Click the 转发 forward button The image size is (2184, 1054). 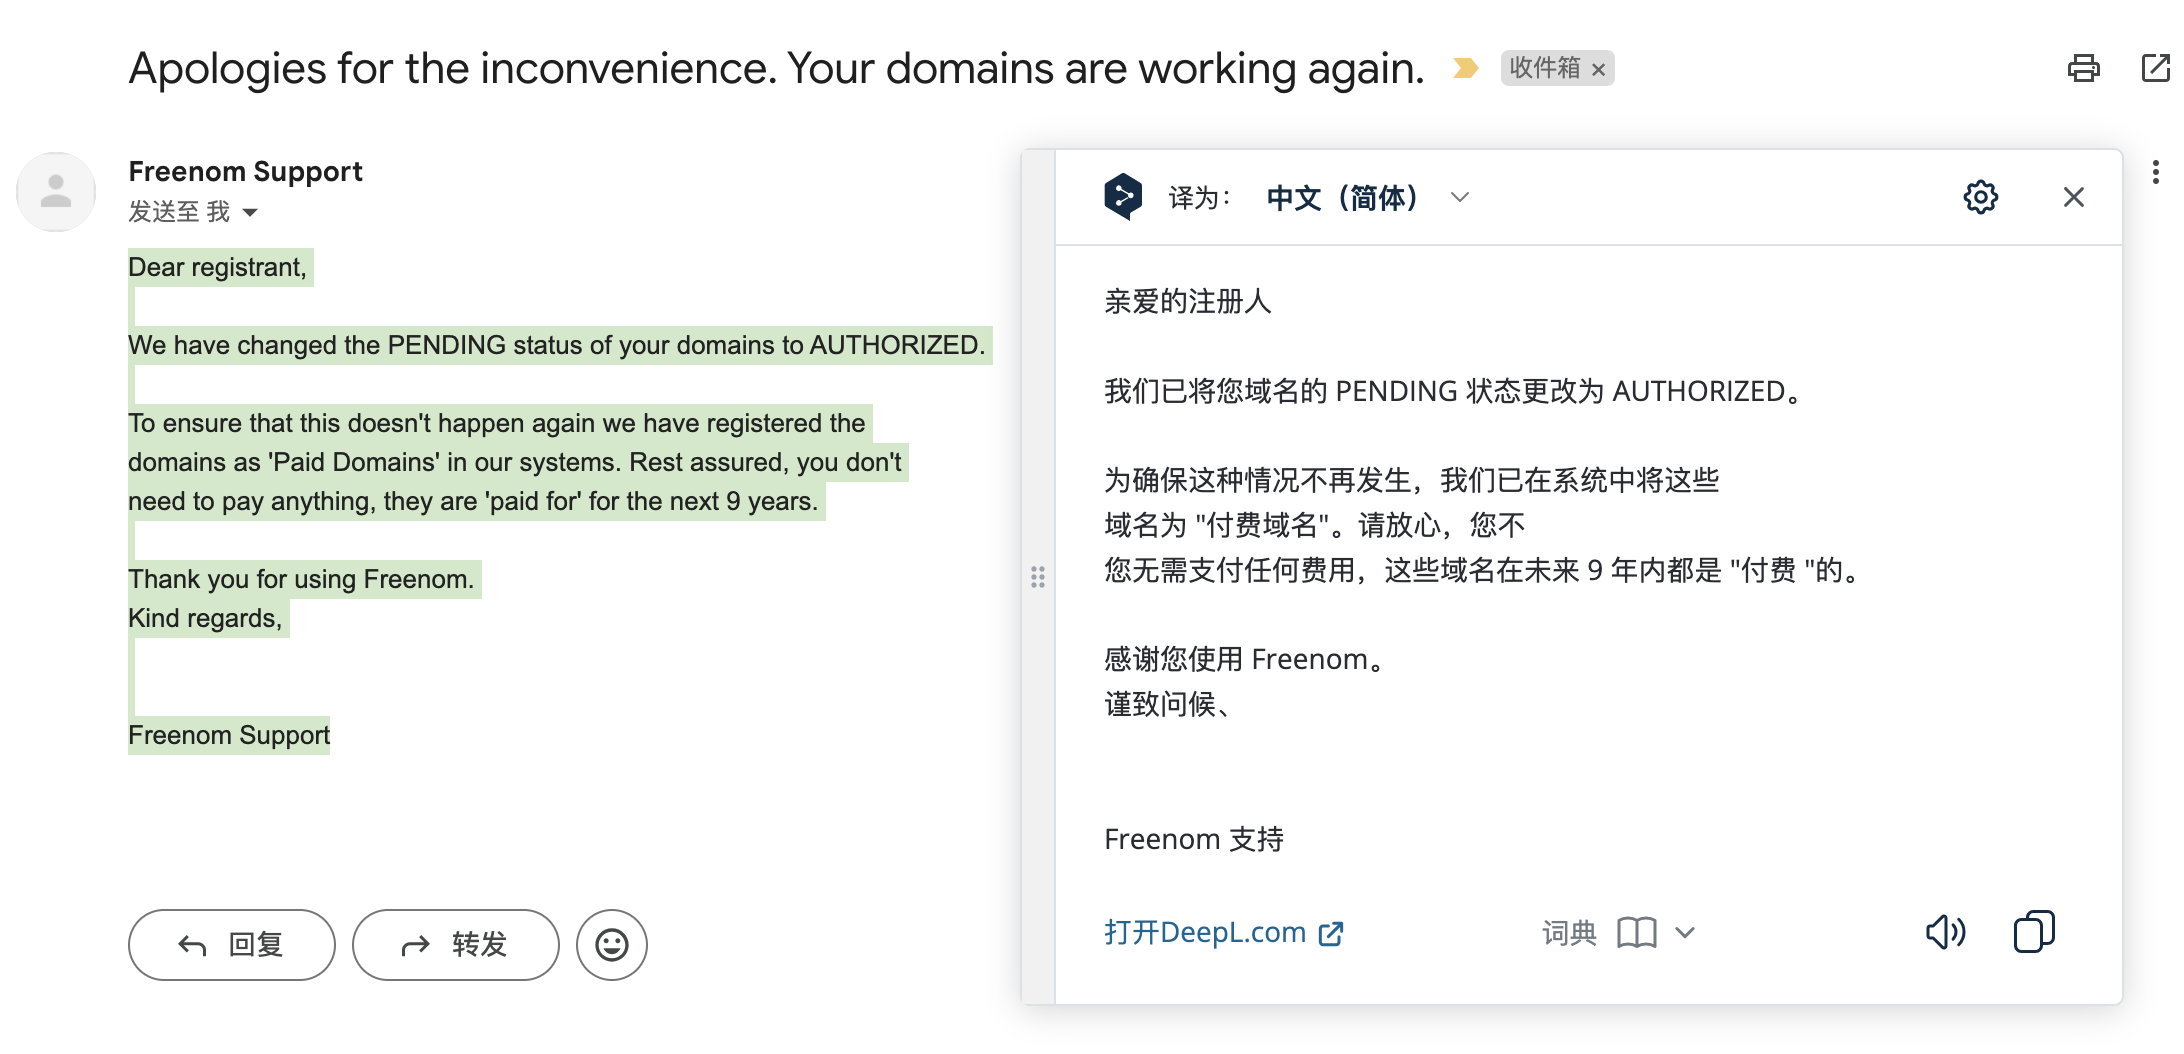[x=456, y=944]
